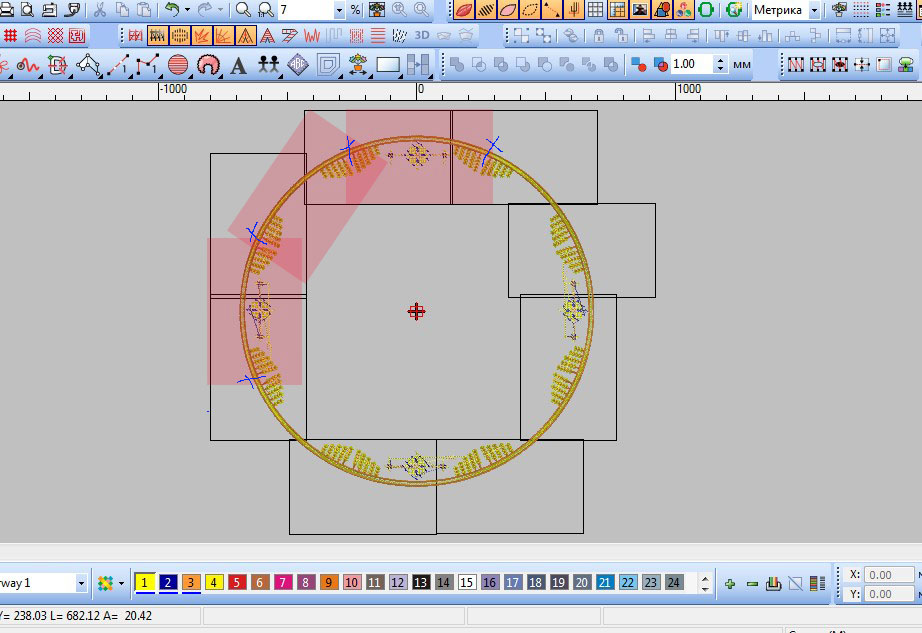Select the rectangle shape tool
The width and height of the screenshot is (922, 633).
coord(388,65)
